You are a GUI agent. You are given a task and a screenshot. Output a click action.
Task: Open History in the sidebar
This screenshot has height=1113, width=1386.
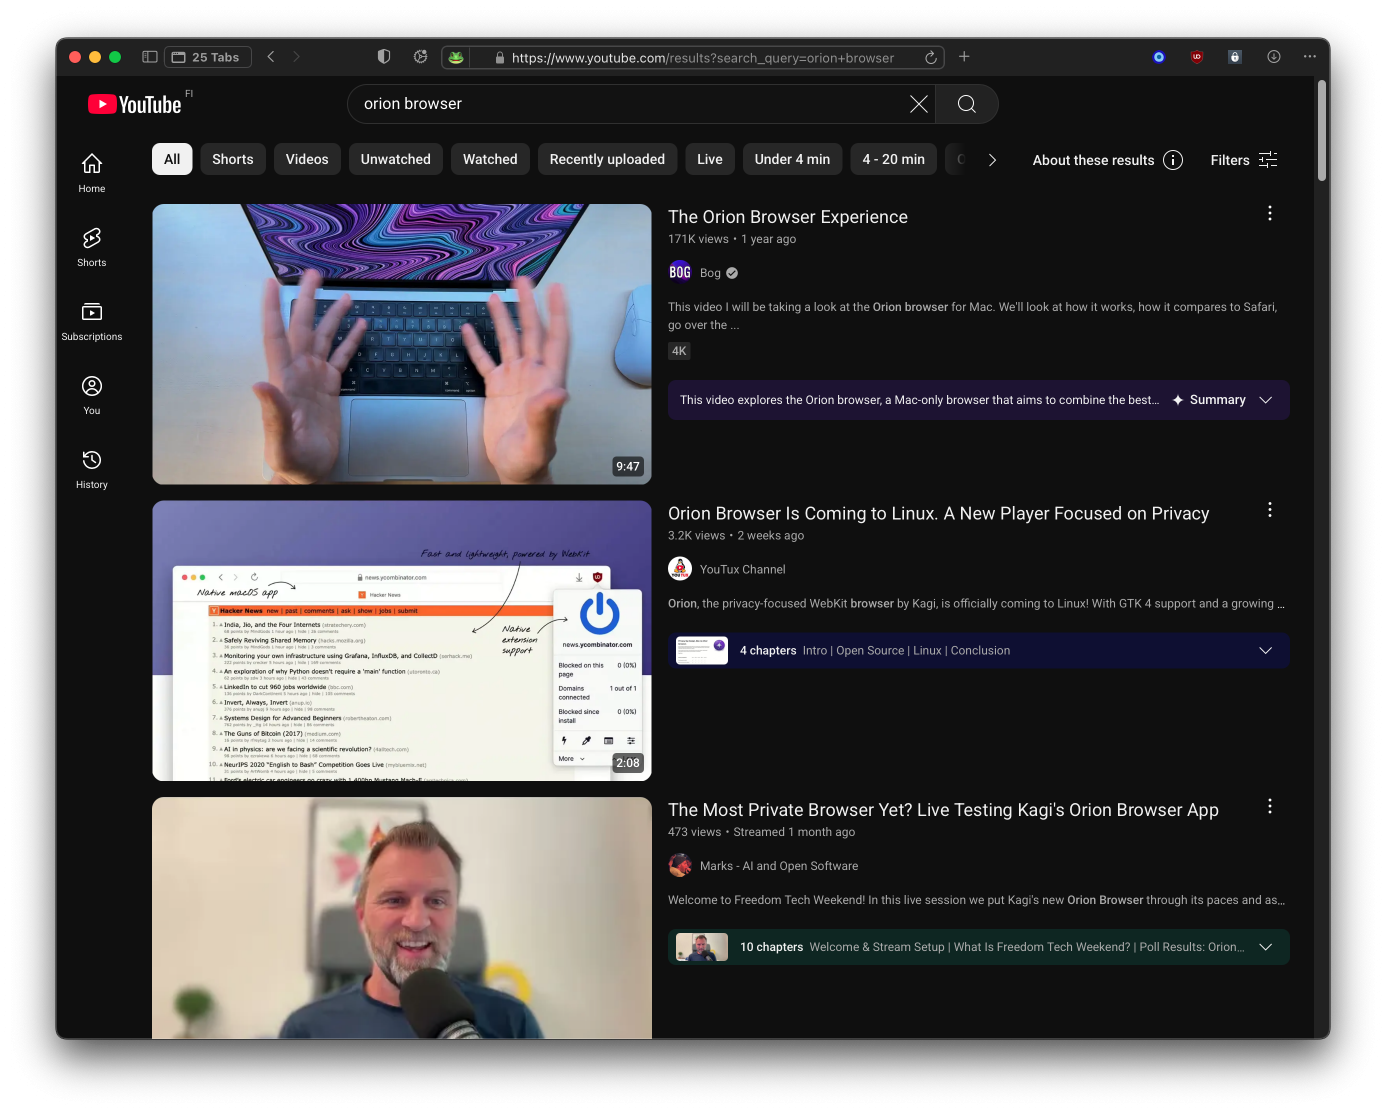point(92,468)
